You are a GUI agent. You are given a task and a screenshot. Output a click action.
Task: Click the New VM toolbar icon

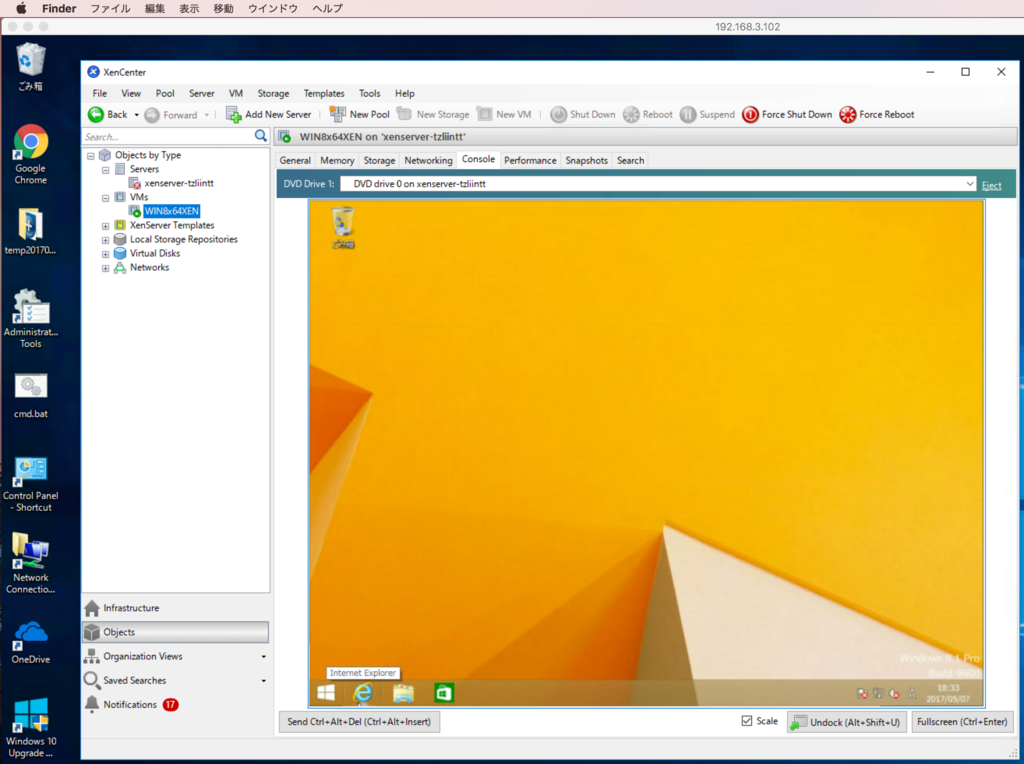click(x=484, y=114)
